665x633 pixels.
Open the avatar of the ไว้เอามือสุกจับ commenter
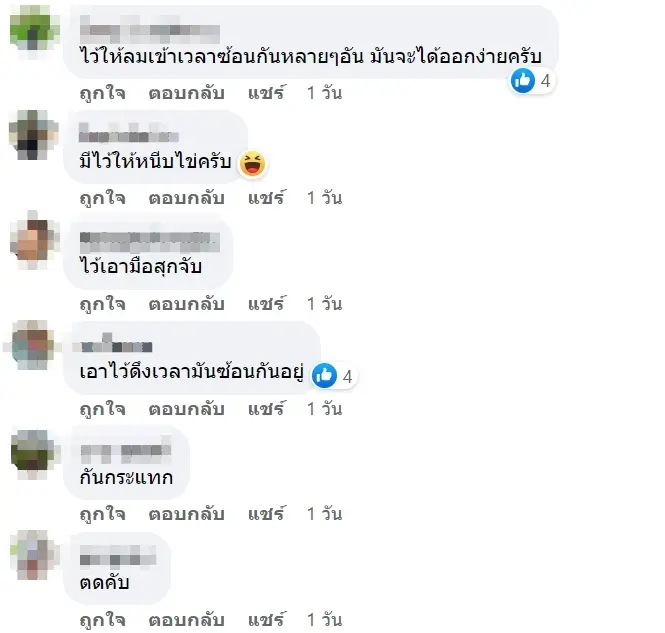(34, 240)
